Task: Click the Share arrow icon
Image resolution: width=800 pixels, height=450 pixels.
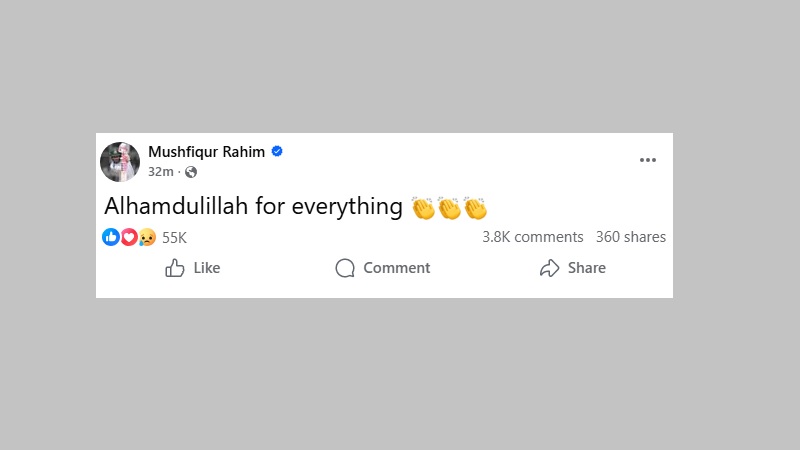Action: [x=549, y=268]
